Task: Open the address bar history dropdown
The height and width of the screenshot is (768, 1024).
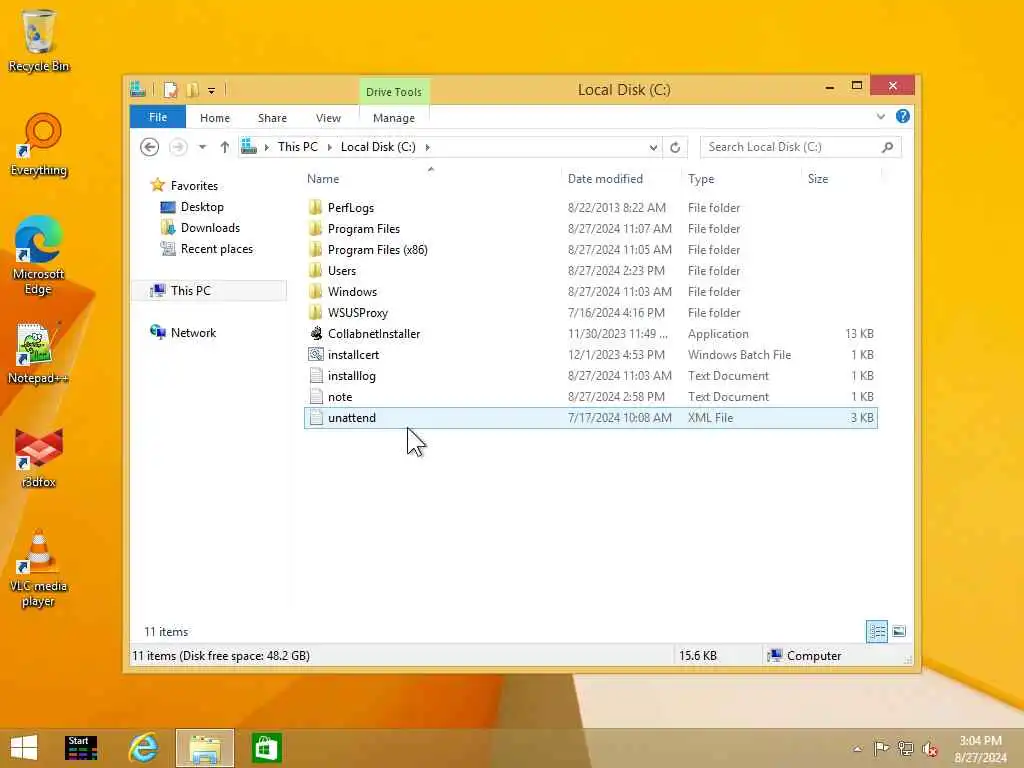Action: tap(653, 148)
